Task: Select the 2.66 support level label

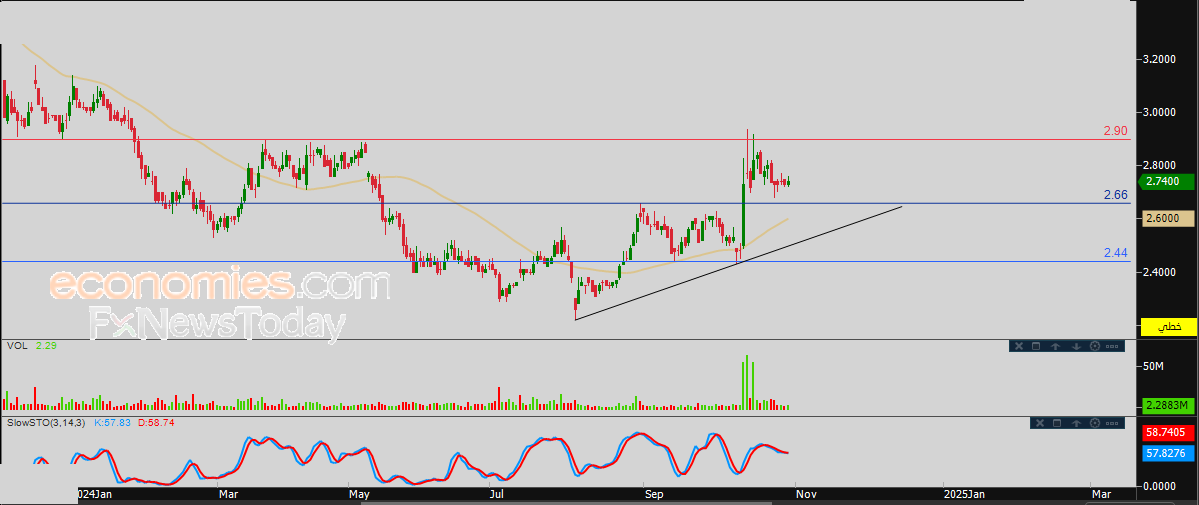Action: coord(1116,195)
